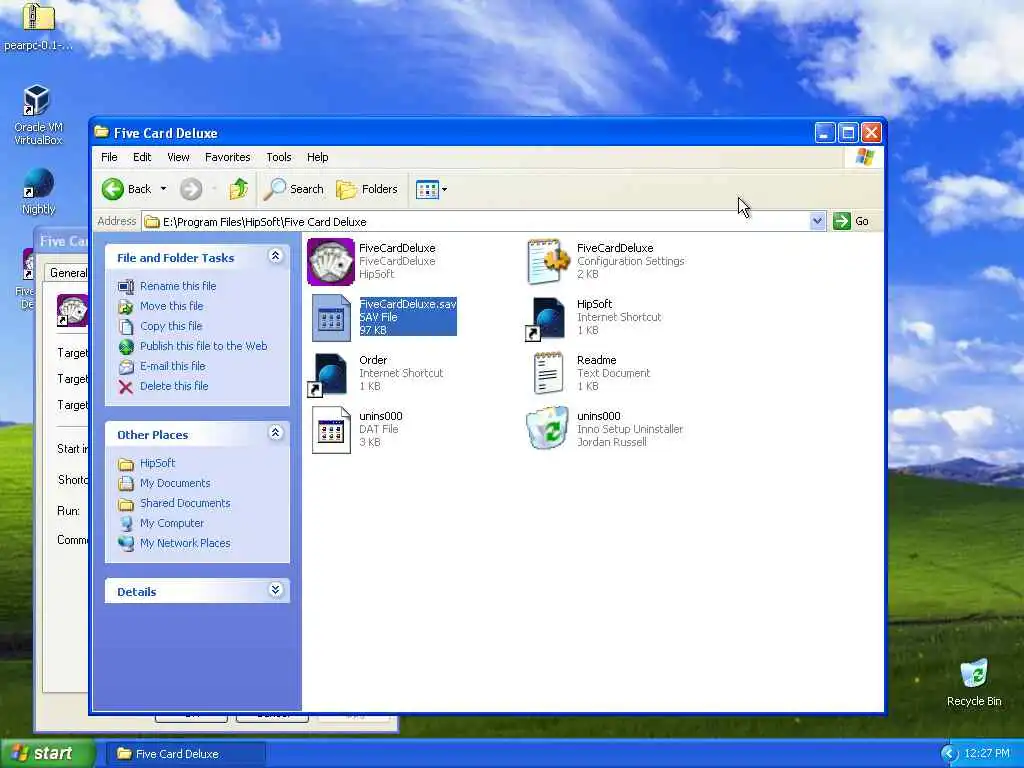Open the Search pane
Screen dimensions: 1024x768
[x=294, y=189]
